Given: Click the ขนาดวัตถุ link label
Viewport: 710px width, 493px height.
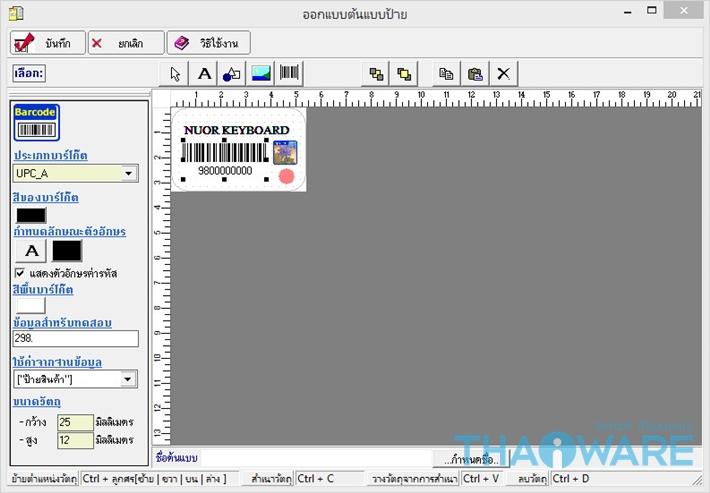Looking at the screenshot, I should (x=37, y=402).
